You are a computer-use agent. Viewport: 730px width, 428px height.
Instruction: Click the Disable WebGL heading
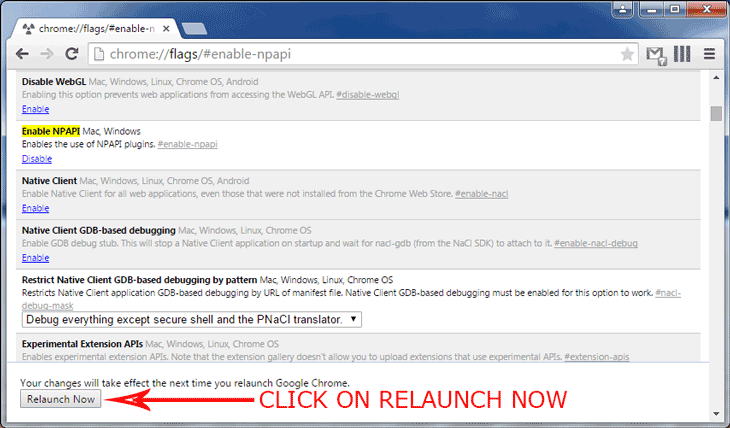pos(54,82)
